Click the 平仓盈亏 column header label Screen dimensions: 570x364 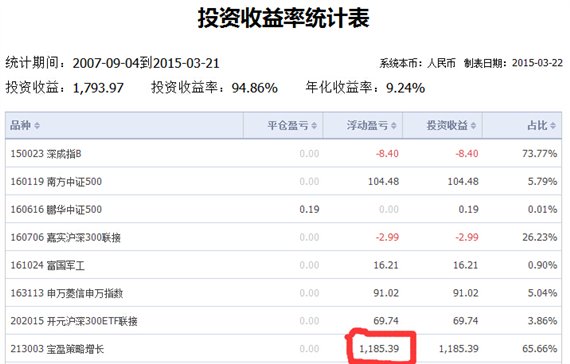[x=288, y=125]
